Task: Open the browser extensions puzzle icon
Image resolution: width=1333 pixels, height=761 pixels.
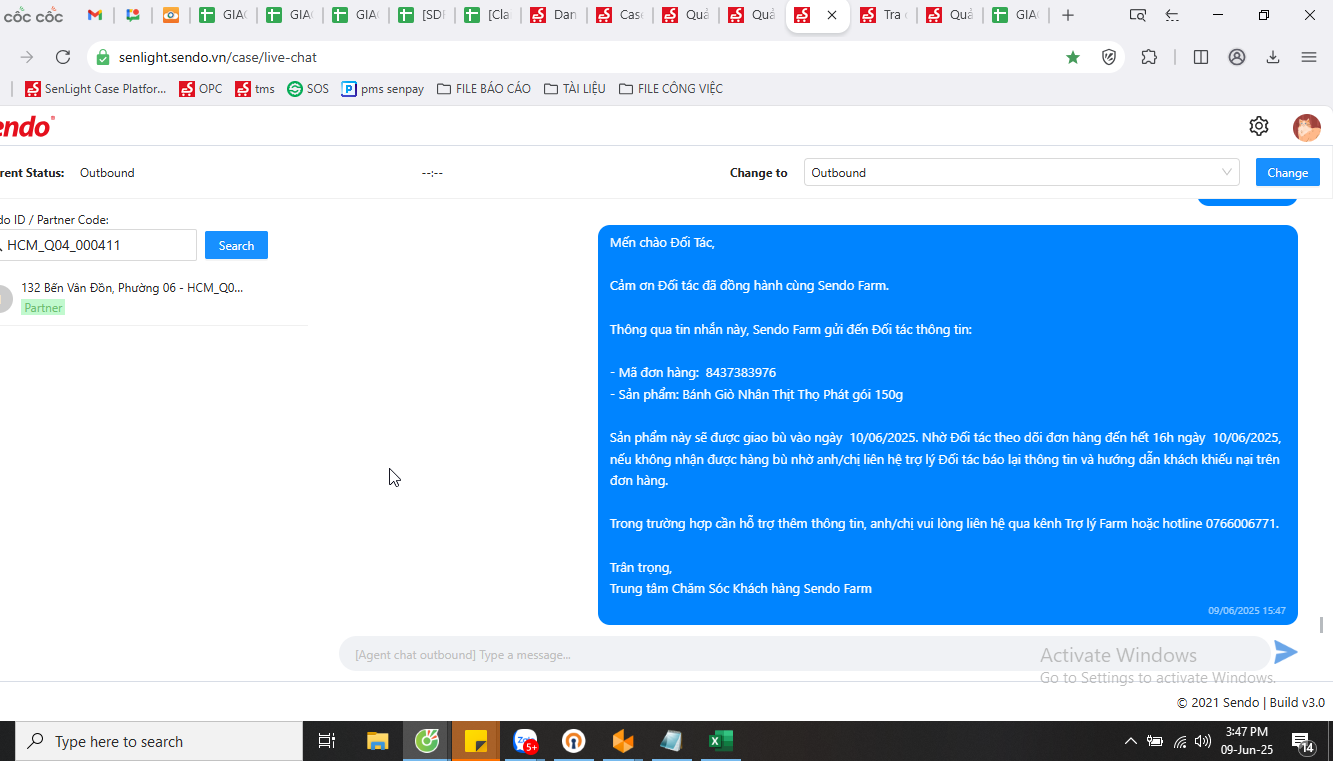Action: point(1149,57)
